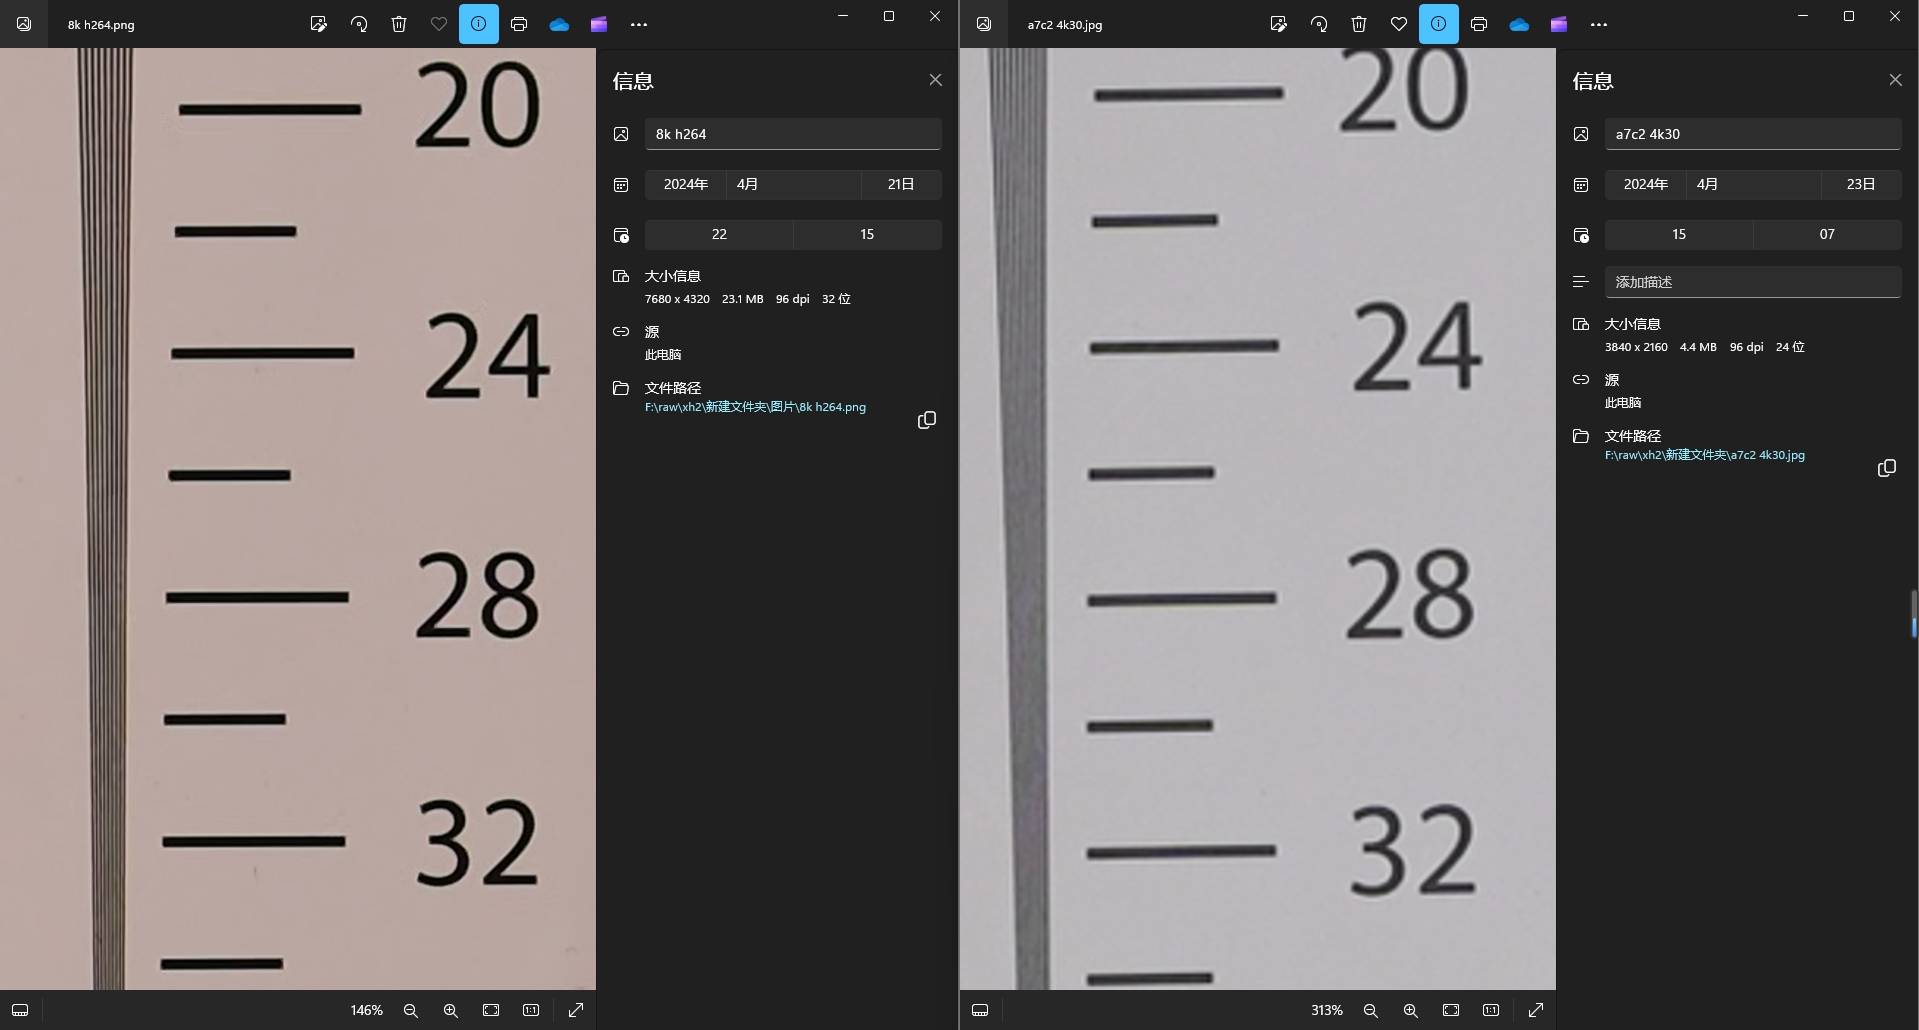This screenshot has width=1919, height=1030.
Task: Open Clipchamp purple icon in right window
Action: point(1559,24)
